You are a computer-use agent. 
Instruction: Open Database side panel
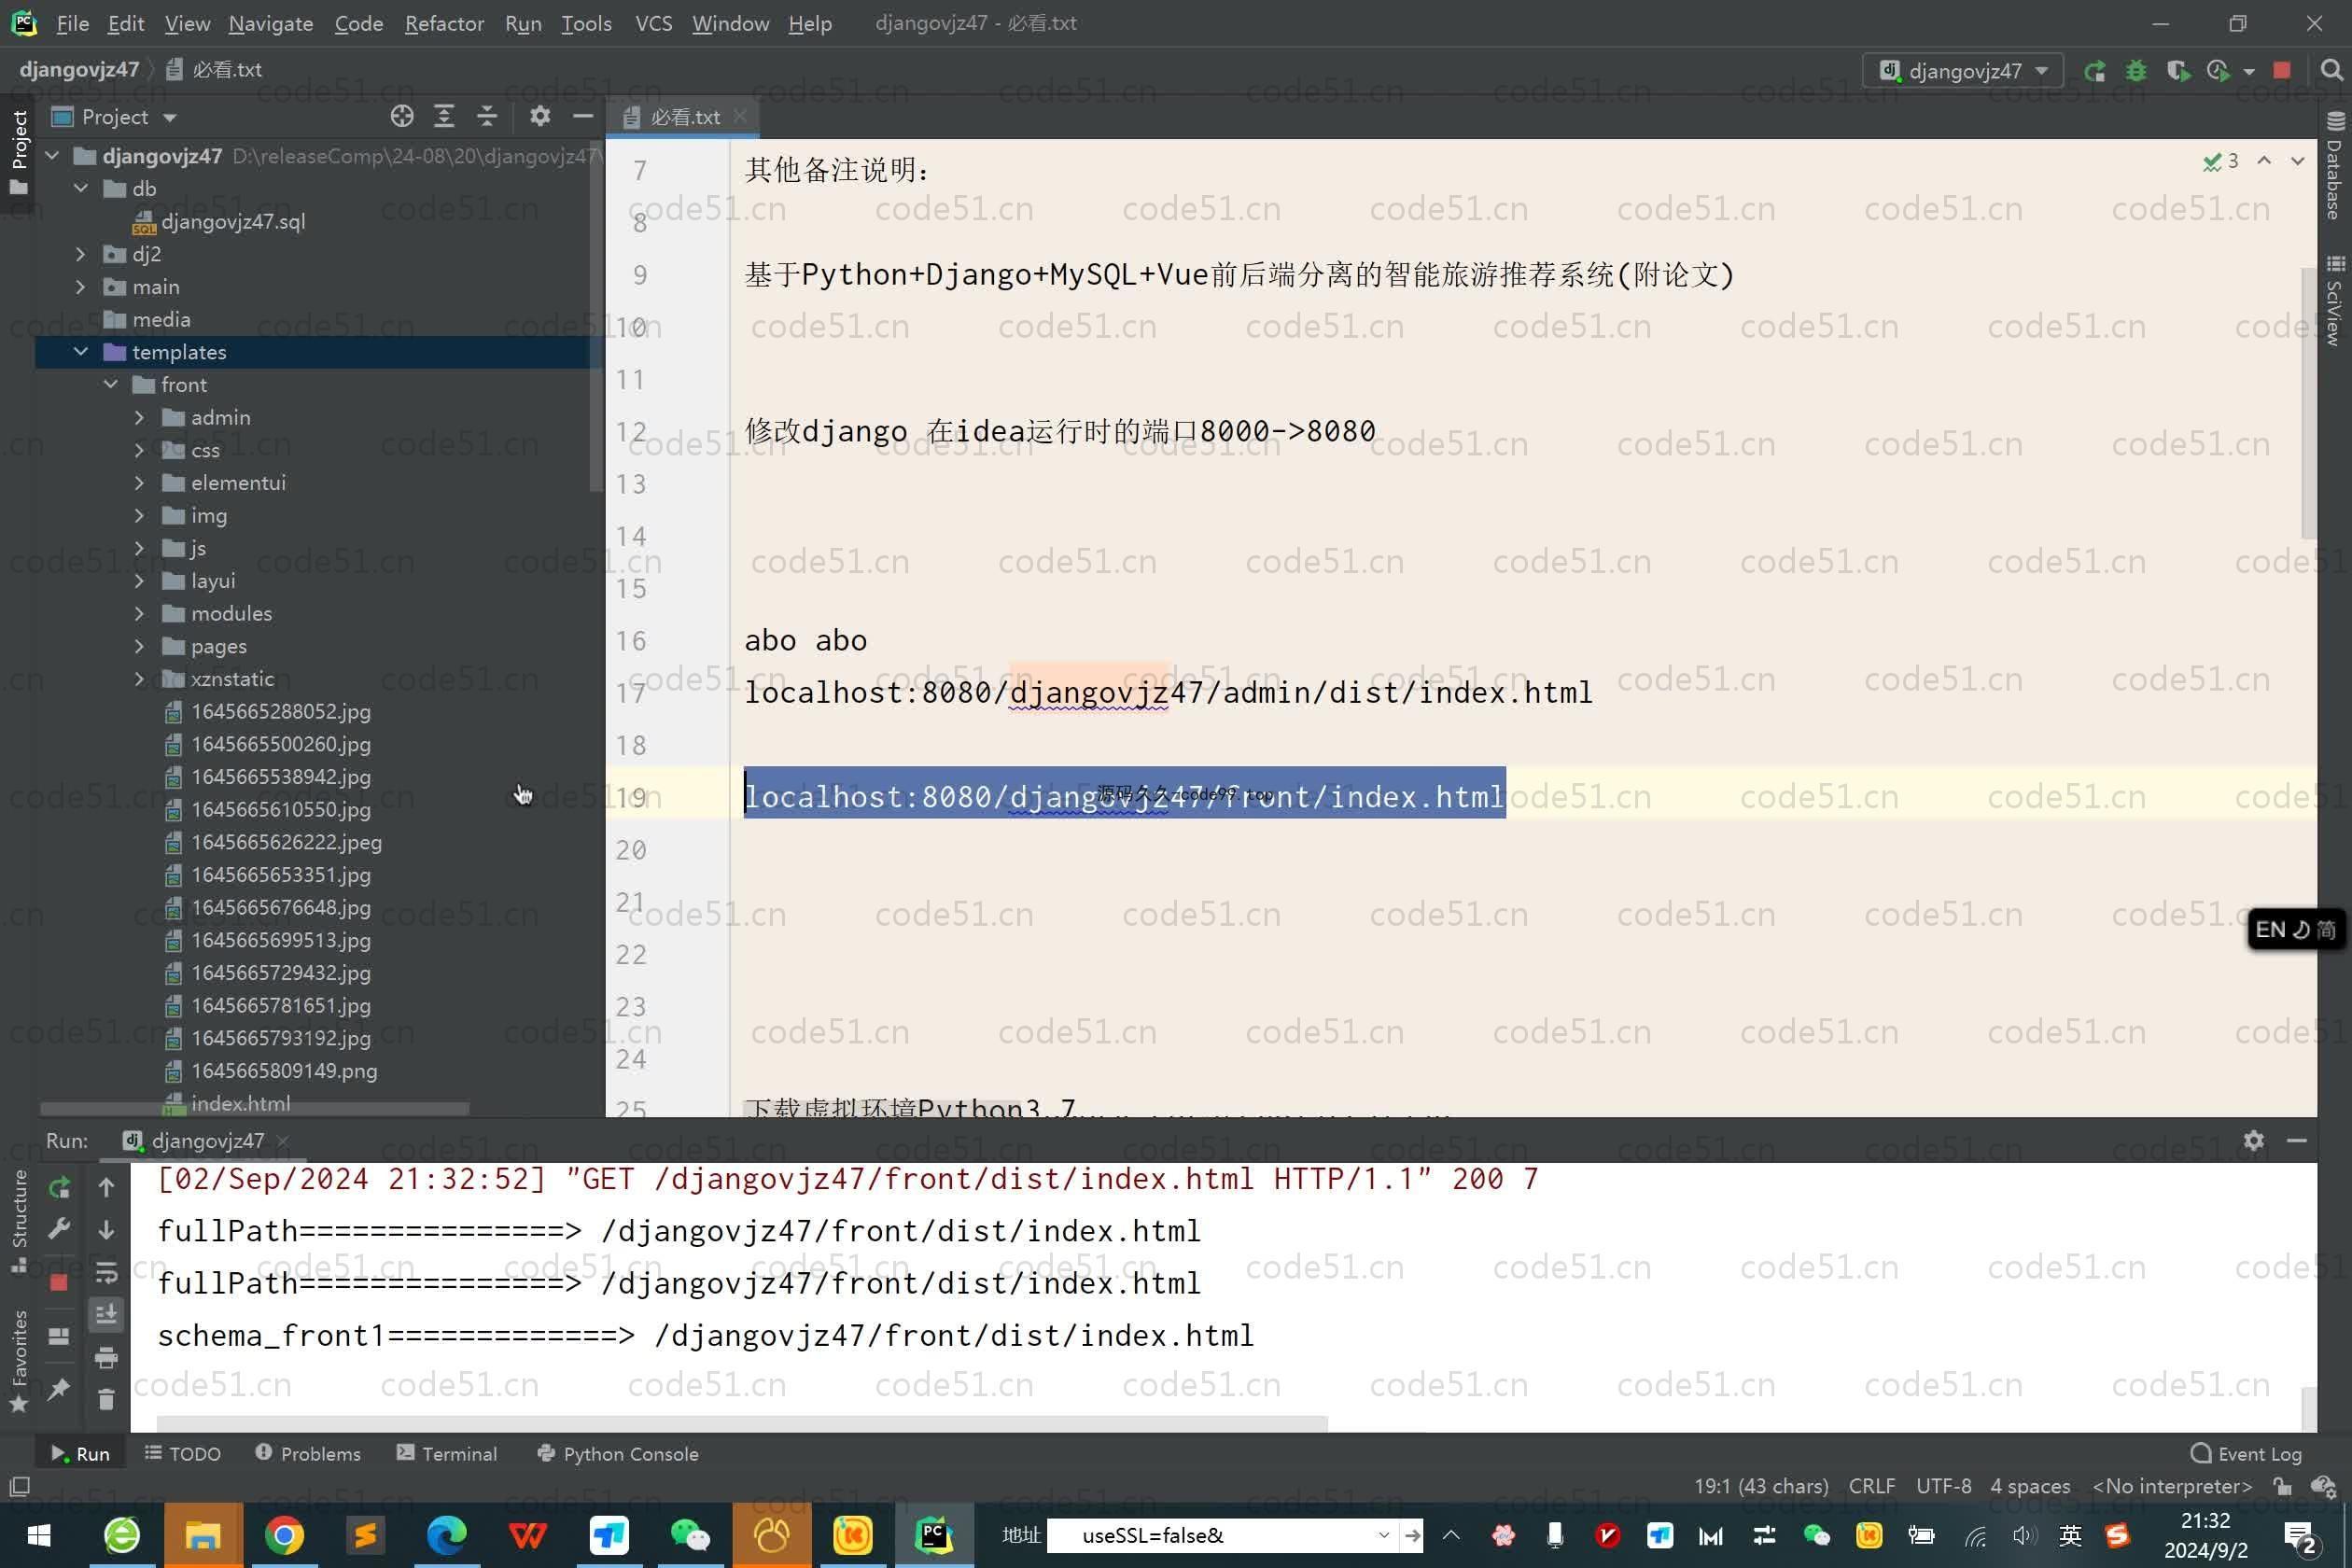pyautogui.click(x=2334, y=166)
